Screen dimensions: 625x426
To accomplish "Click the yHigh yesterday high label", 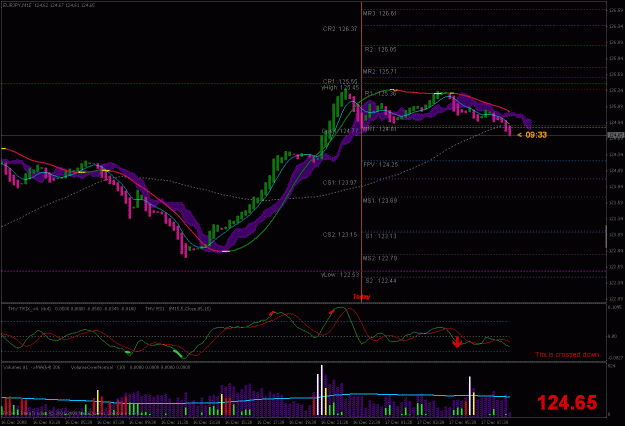I will (340, 87).
